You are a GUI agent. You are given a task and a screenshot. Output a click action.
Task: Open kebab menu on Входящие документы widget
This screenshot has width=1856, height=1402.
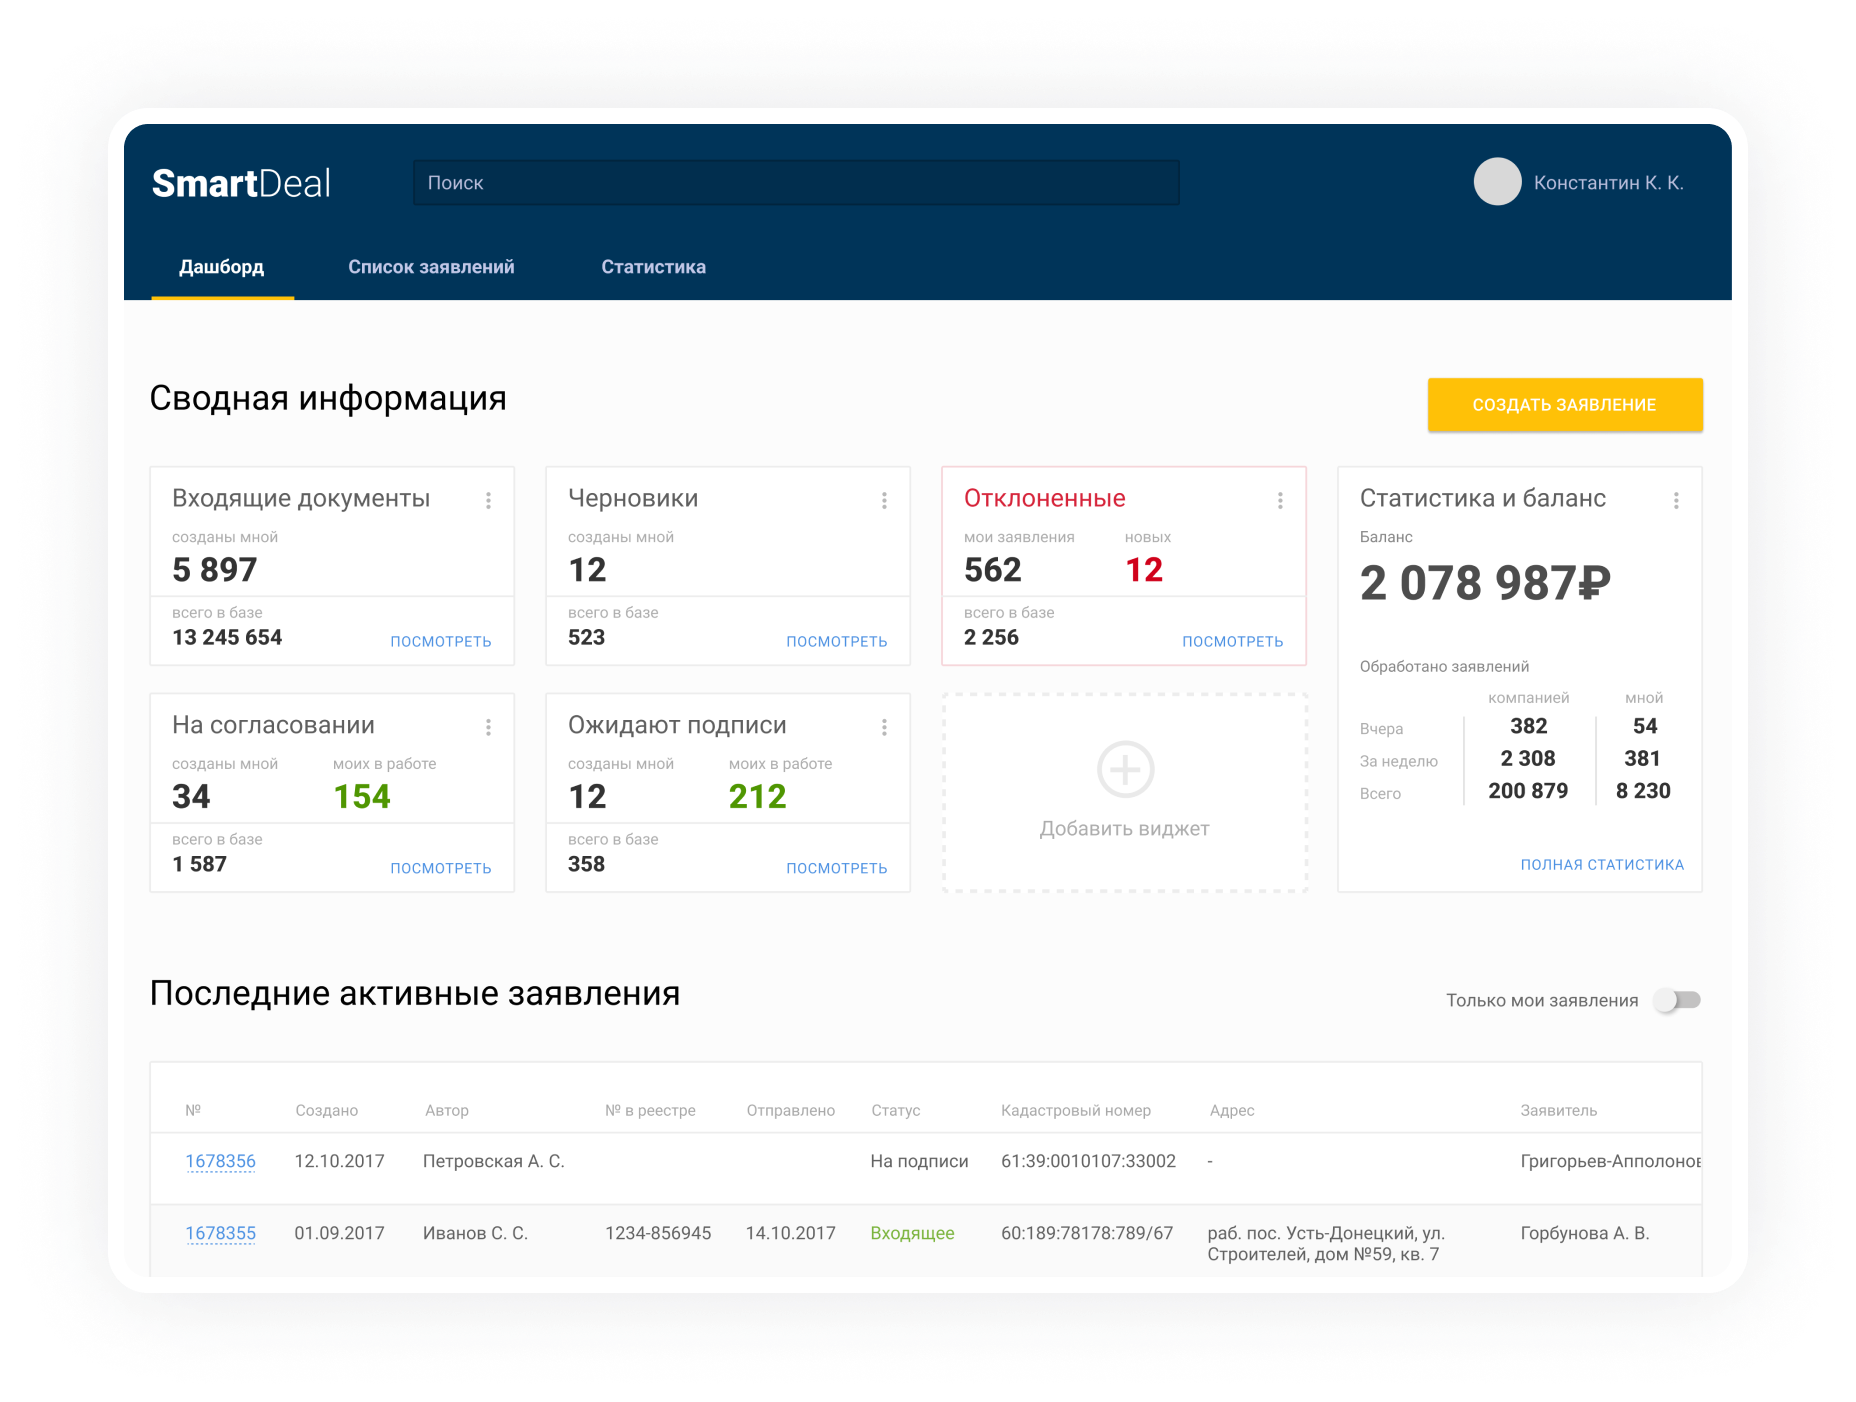click(x=488, y=500)
